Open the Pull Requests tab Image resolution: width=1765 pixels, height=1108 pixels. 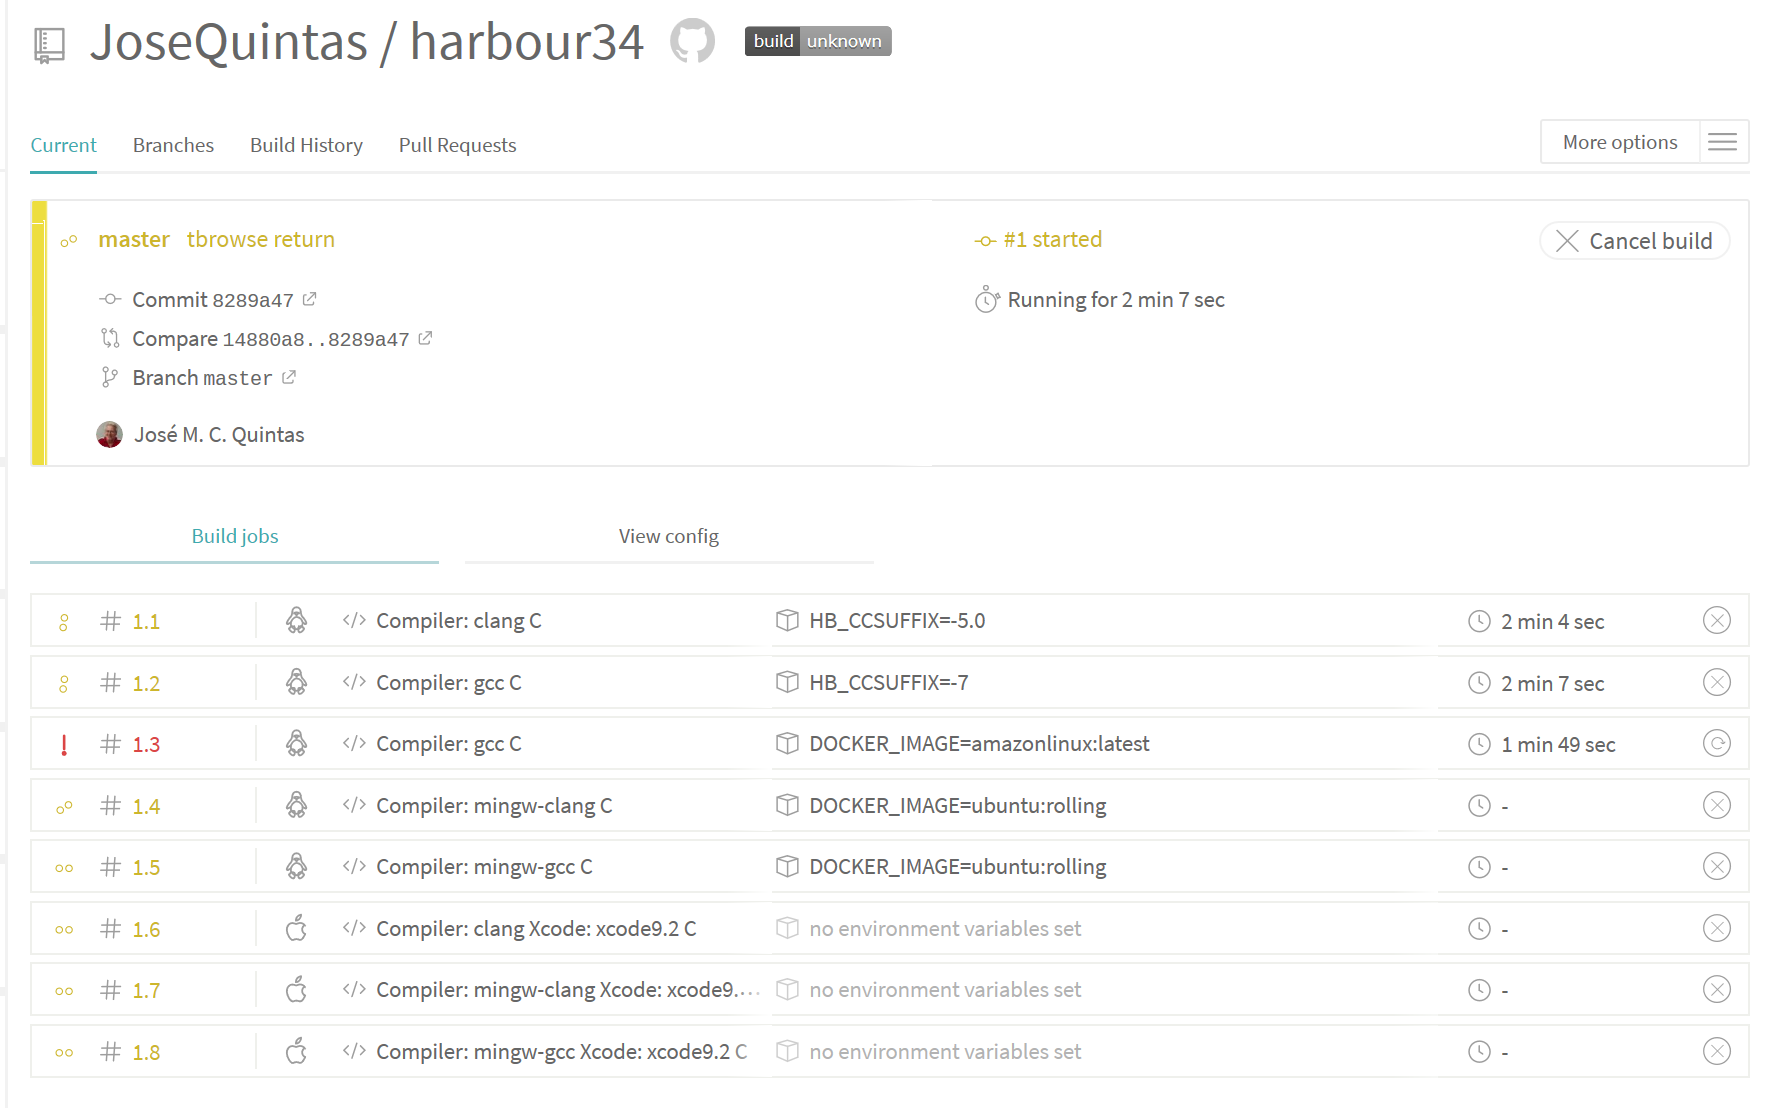457,145
